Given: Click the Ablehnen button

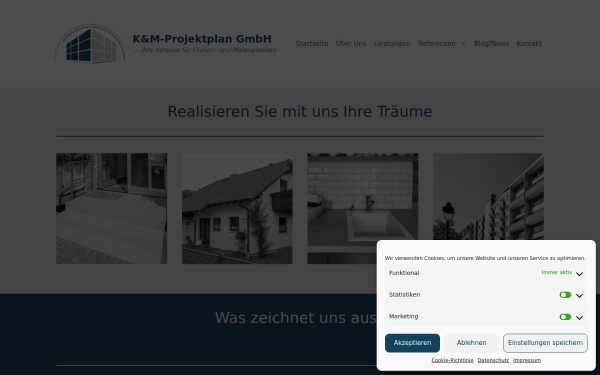Looking at the screenshot, I should 471,343.
